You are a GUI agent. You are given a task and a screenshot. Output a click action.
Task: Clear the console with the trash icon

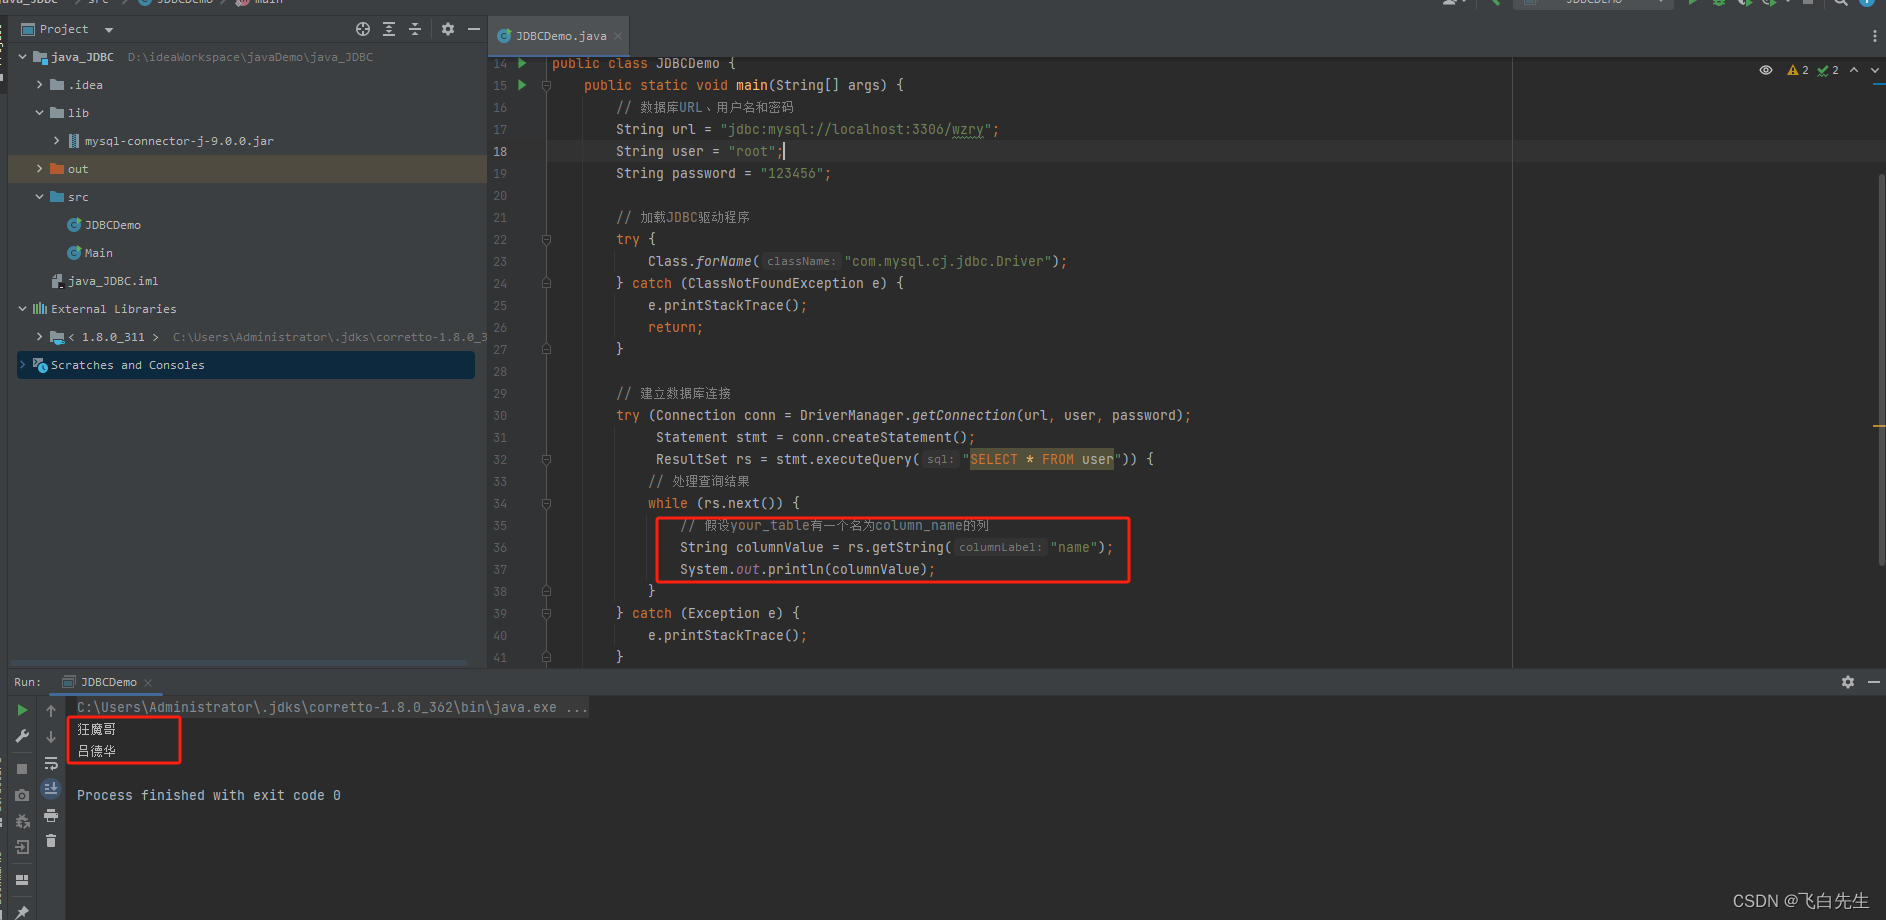[x=51, y=841]
